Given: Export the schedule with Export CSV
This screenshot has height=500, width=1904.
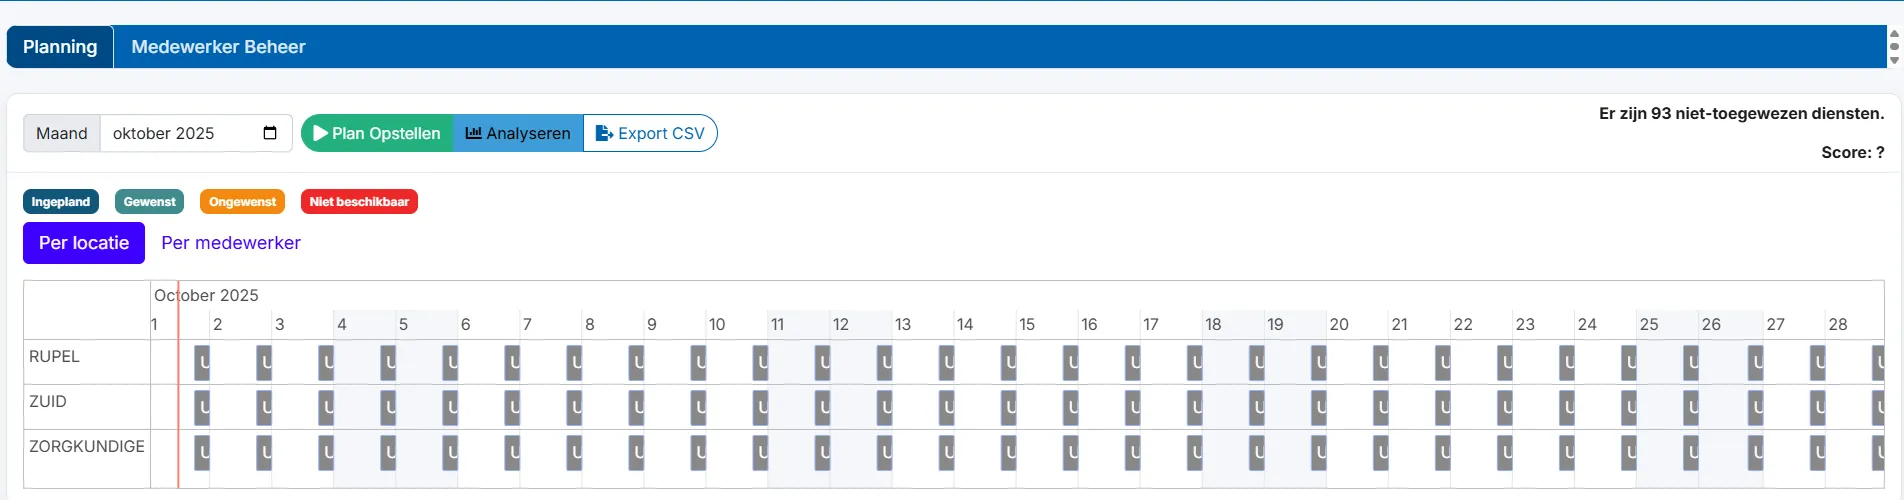Looking at the screenshot, I should pyautogui.click(x=650, y=133).
